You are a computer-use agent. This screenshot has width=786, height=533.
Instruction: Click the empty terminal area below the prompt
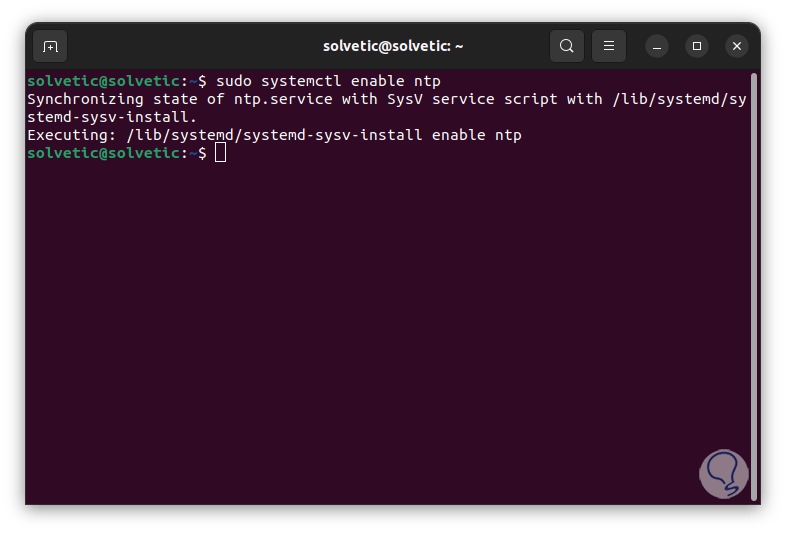click(380, 330)
